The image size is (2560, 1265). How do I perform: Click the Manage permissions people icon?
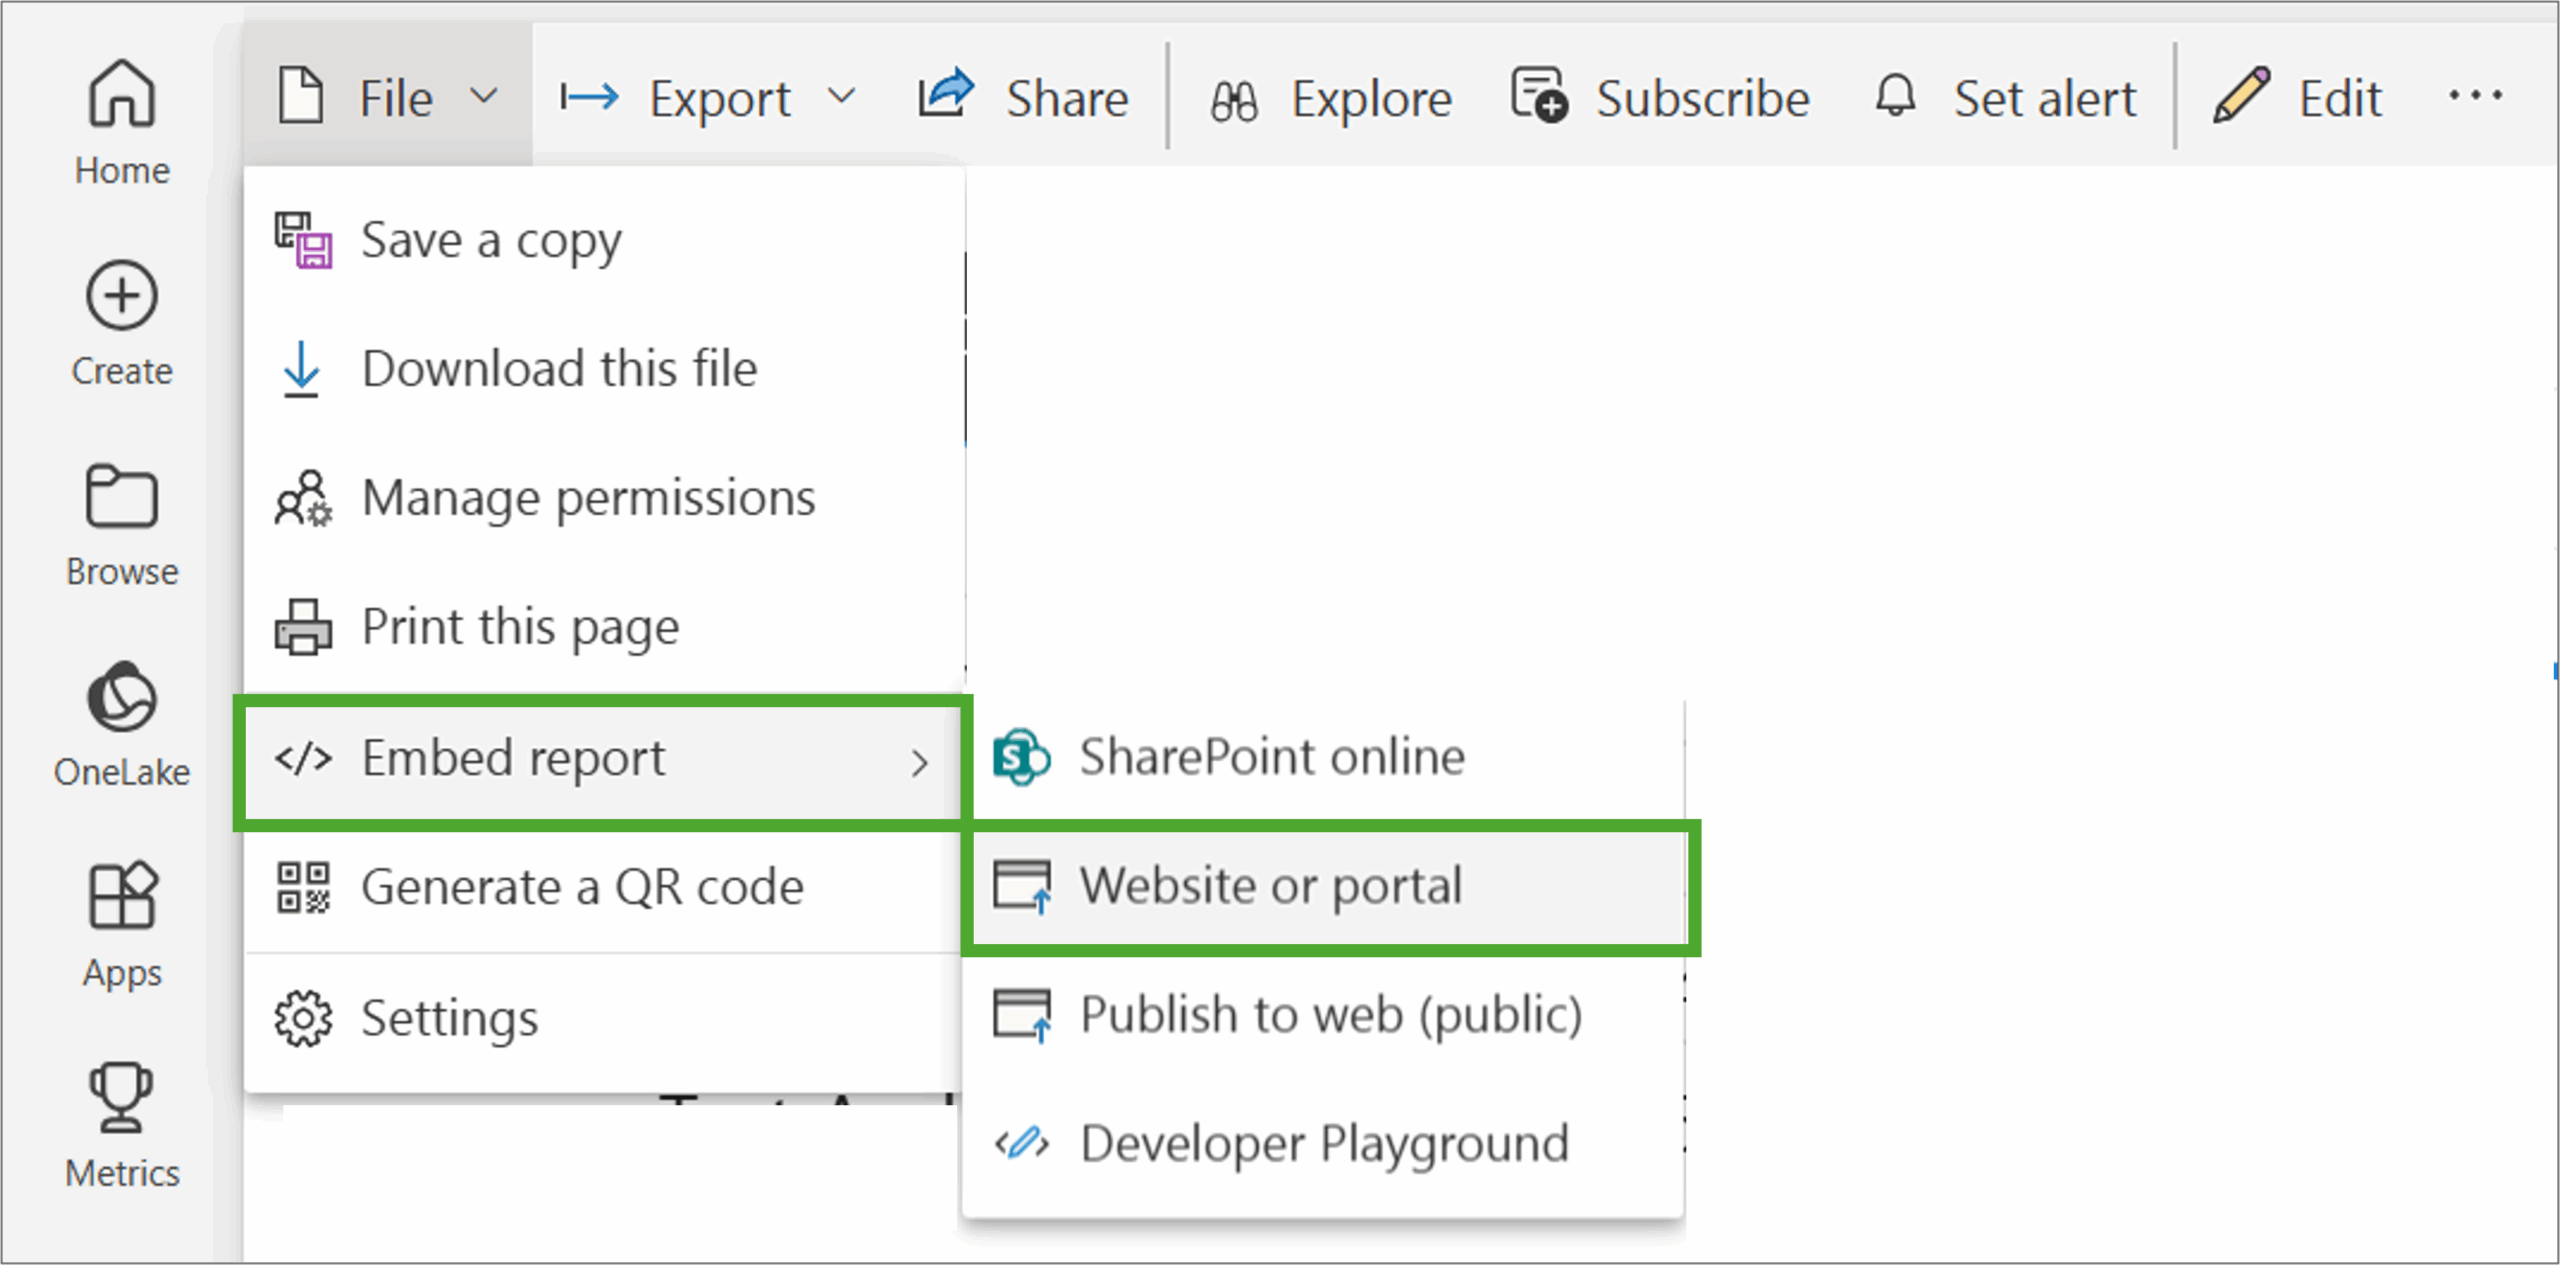click(x=303, y=498)
